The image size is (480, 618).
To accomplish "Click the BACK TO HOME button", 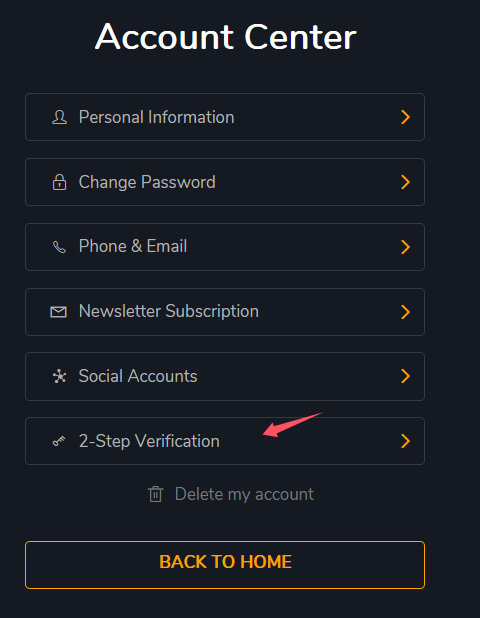I will 225,565.
